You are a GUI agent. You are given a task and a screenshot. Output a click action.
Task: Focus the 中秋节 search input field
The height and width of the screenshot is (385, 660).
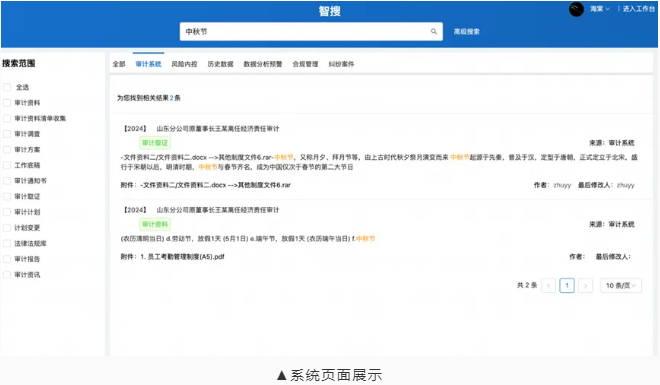click(x=311, y=32)
